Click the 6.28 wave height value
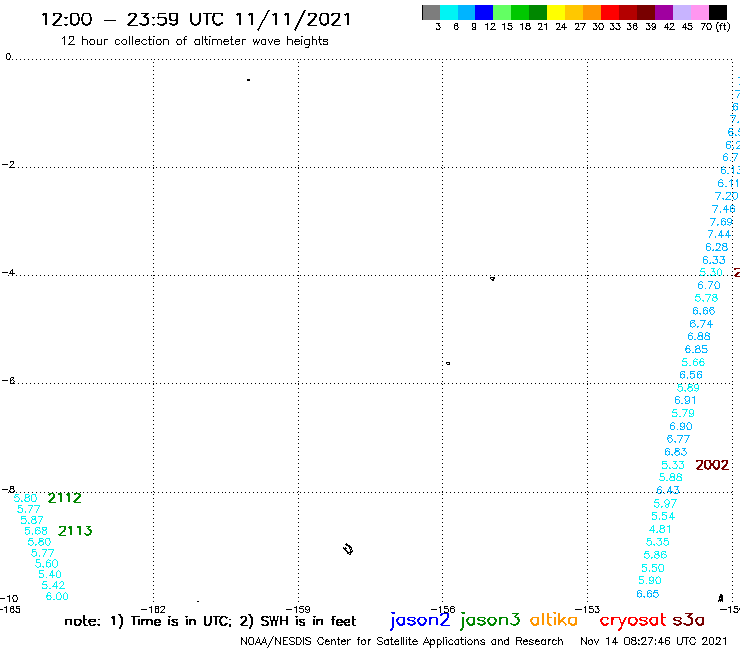The width and height of the screenshot is (740, 650). [716, 247]
